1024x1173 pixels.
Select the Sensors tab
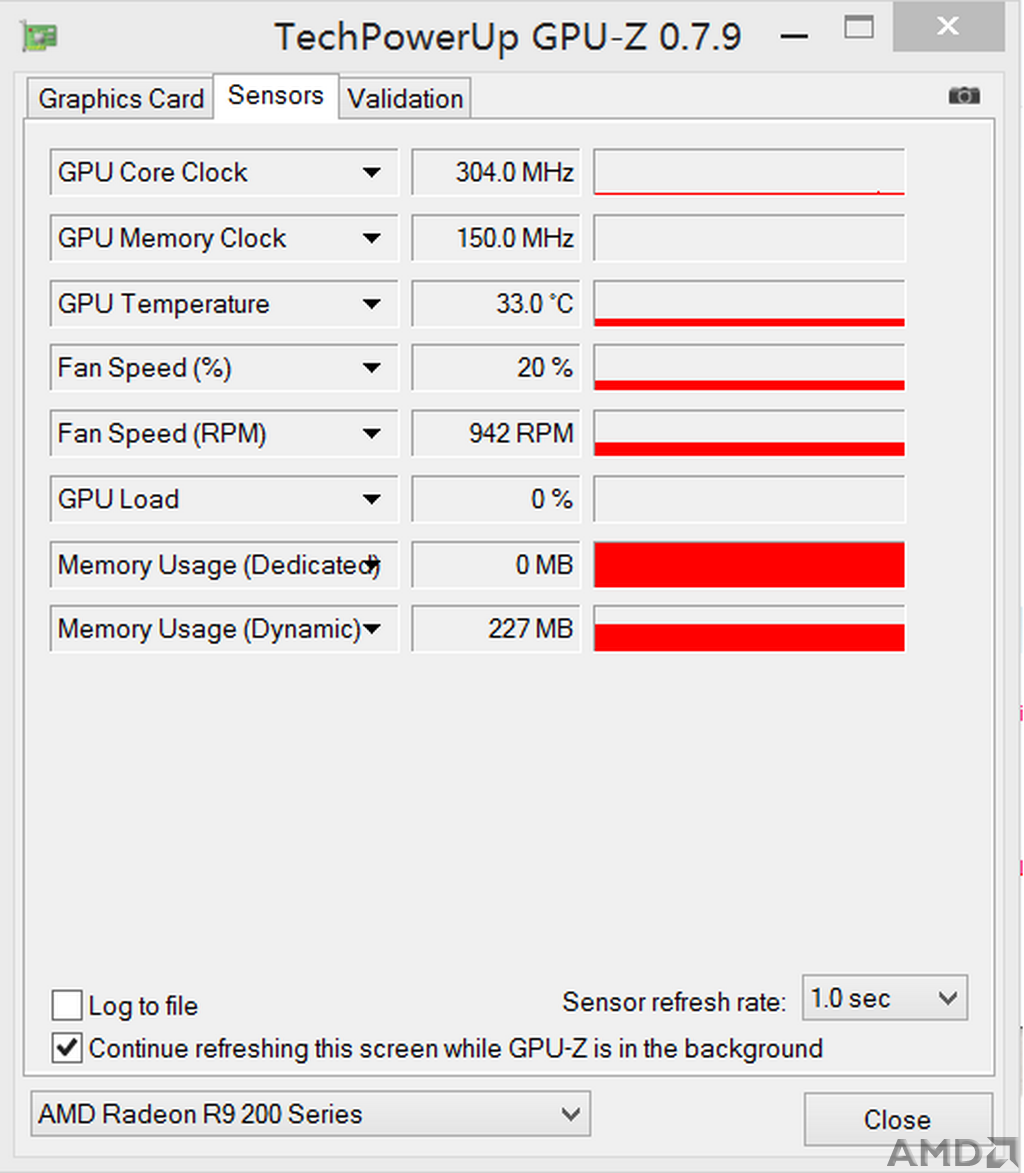pos(276,96)
